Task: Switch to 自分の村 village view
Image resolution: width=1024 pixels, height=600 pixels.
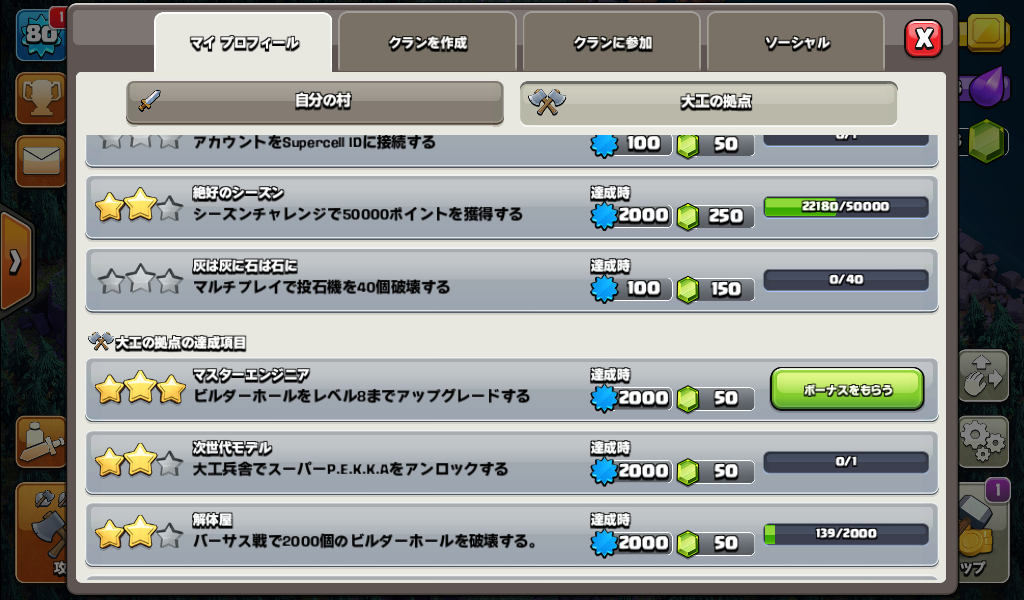Action: point(315,102)
